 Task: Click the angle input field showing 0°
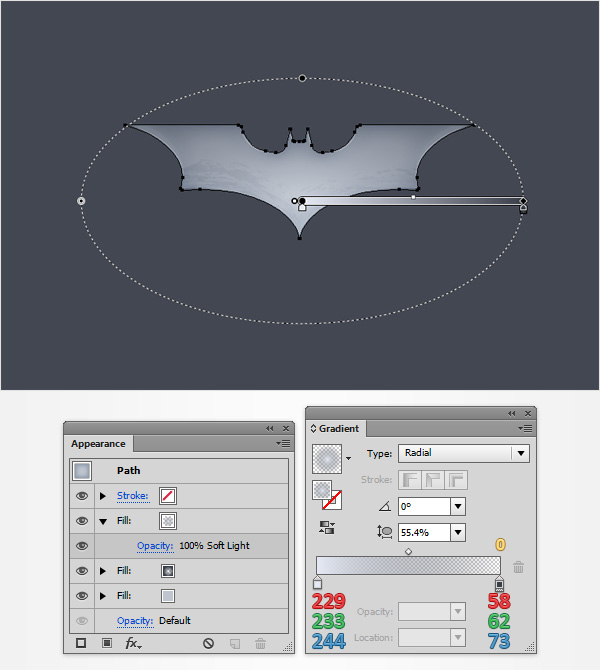(x=424, y=506)
